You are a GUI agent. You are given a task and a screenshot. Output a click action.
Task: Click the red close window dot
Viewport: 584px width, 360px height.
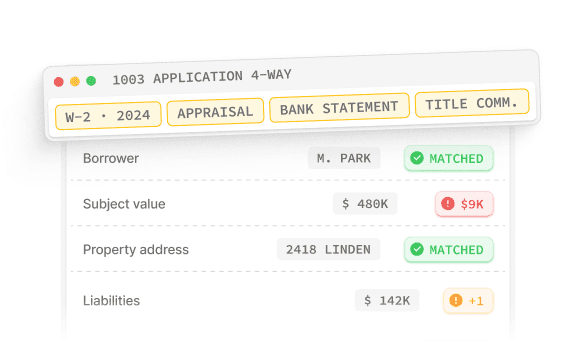58,82
